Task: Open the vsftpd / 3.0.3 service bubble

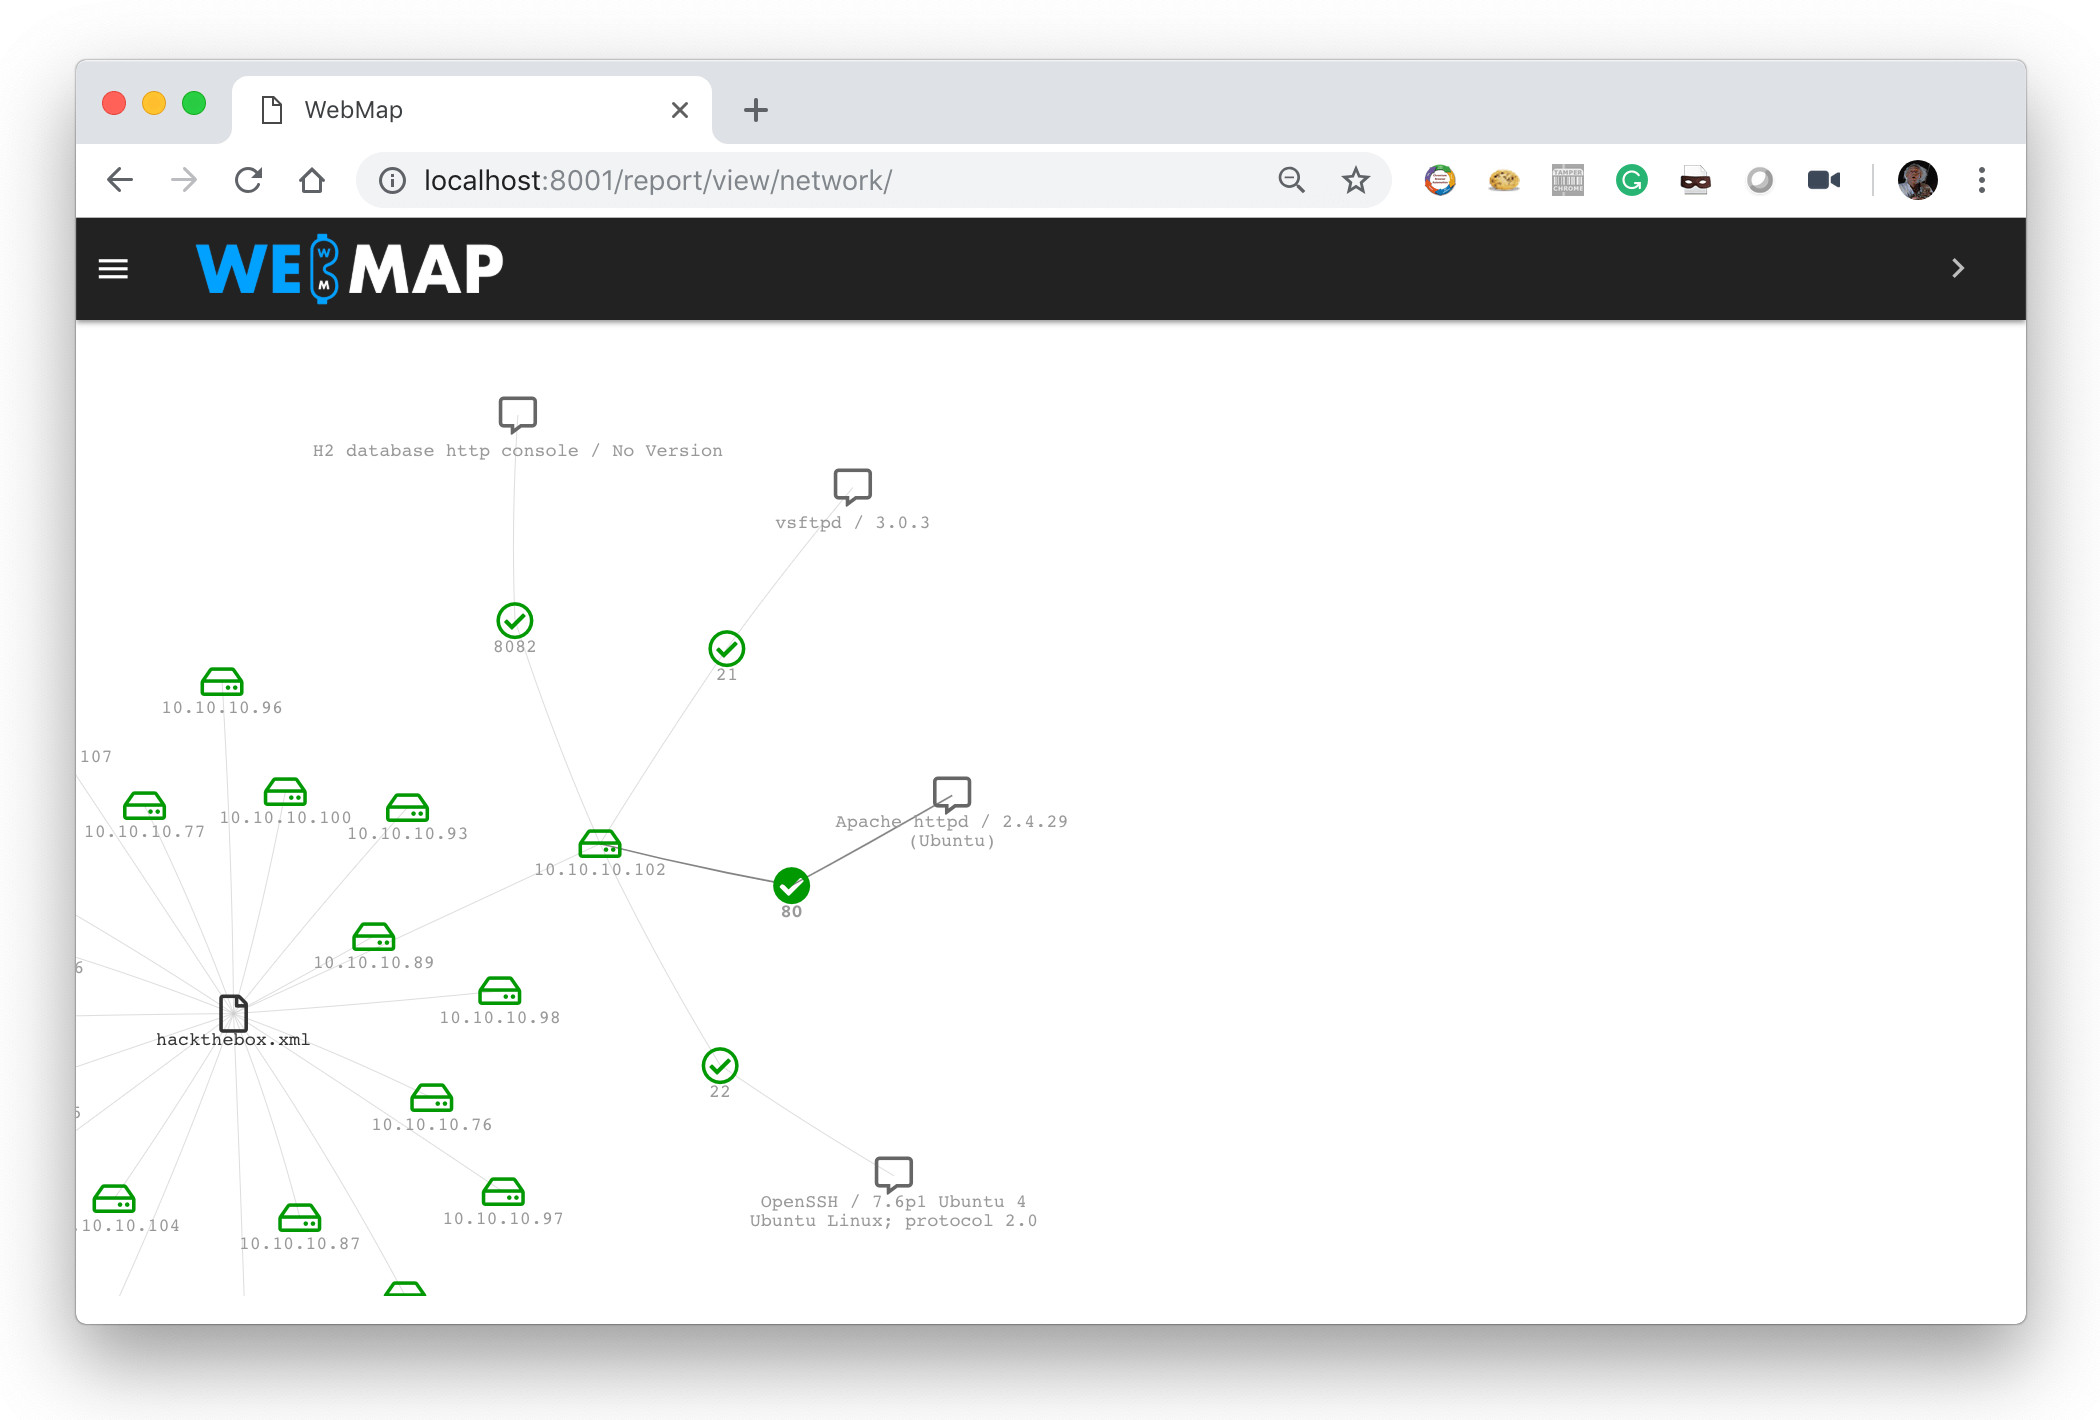Action: click(851, 487)
